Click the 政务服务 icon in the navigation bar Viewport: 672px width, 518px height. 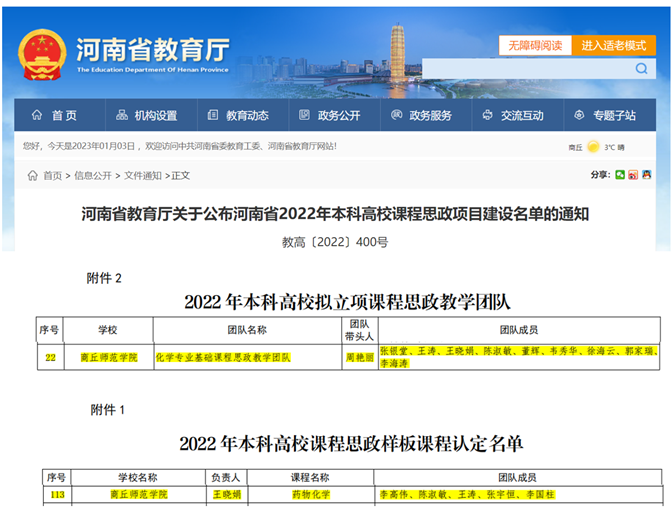tap(397, 115)
